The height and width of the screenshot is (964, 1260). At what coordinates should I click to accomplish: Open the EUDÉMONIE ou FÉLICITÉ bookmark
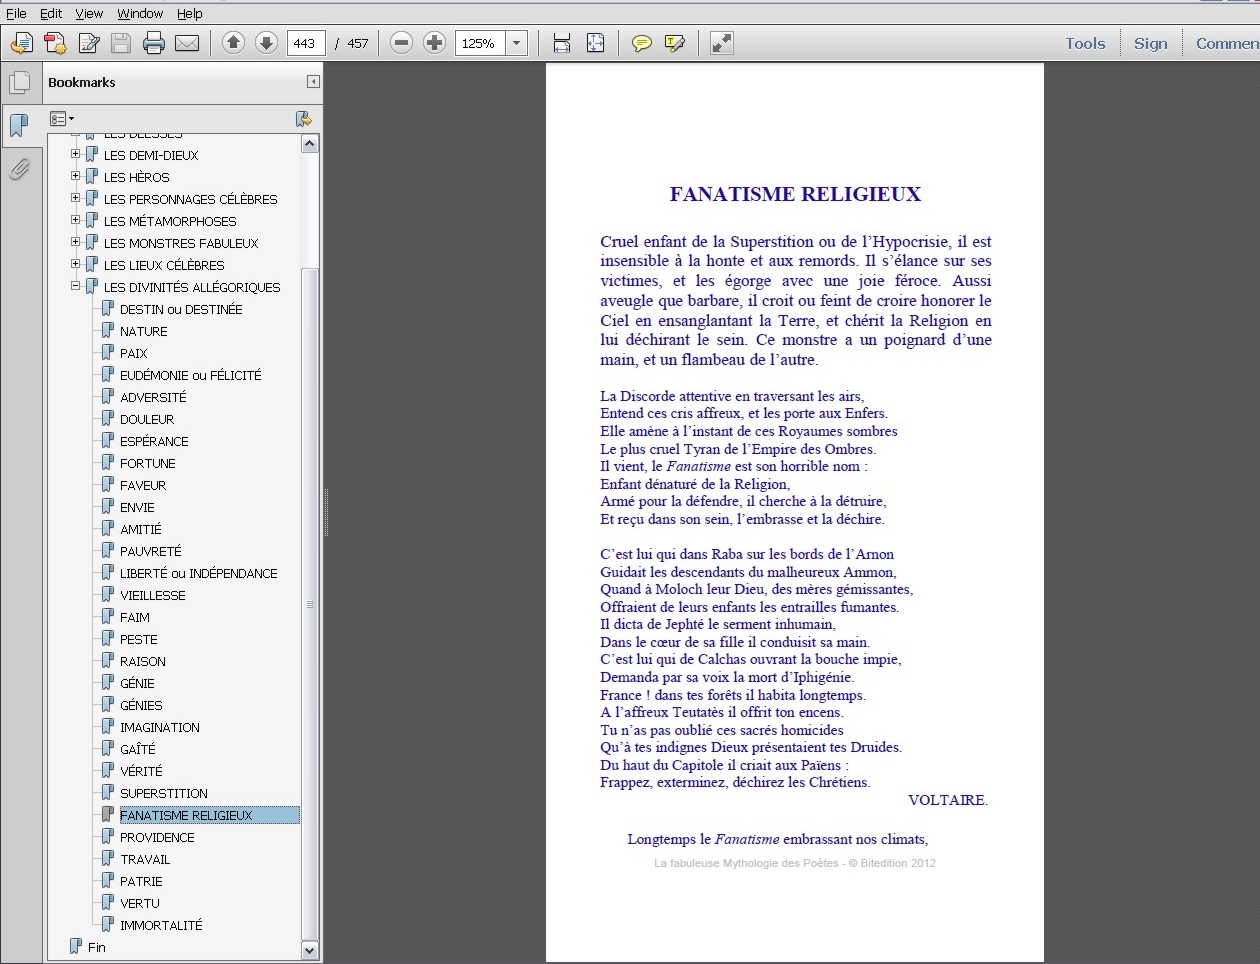point(191,375)
